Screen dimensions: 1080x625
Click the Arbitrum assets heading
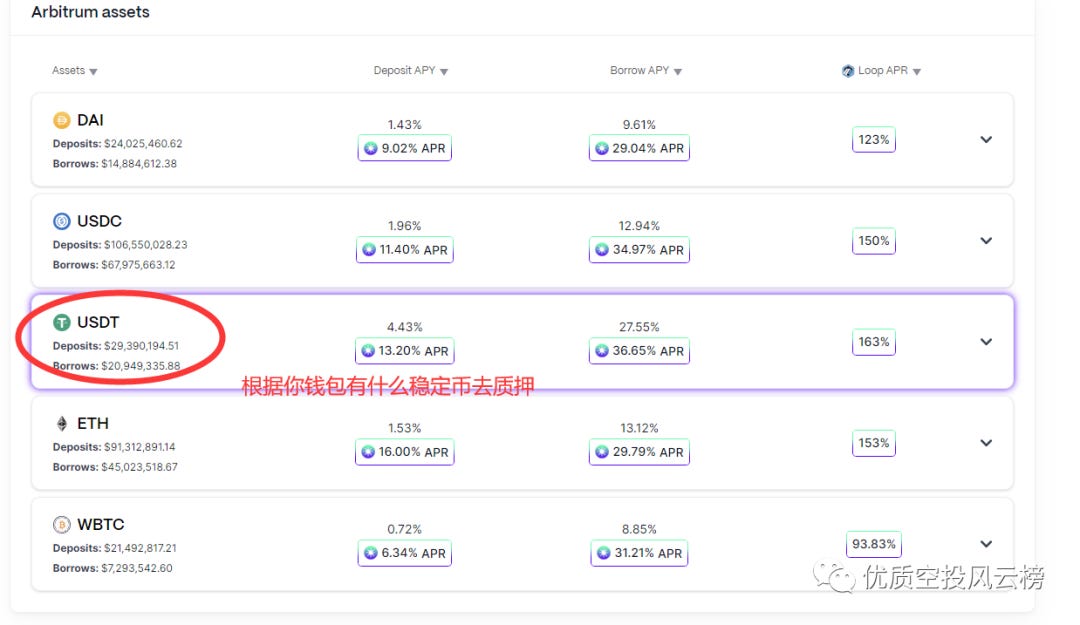coord(90,12)
